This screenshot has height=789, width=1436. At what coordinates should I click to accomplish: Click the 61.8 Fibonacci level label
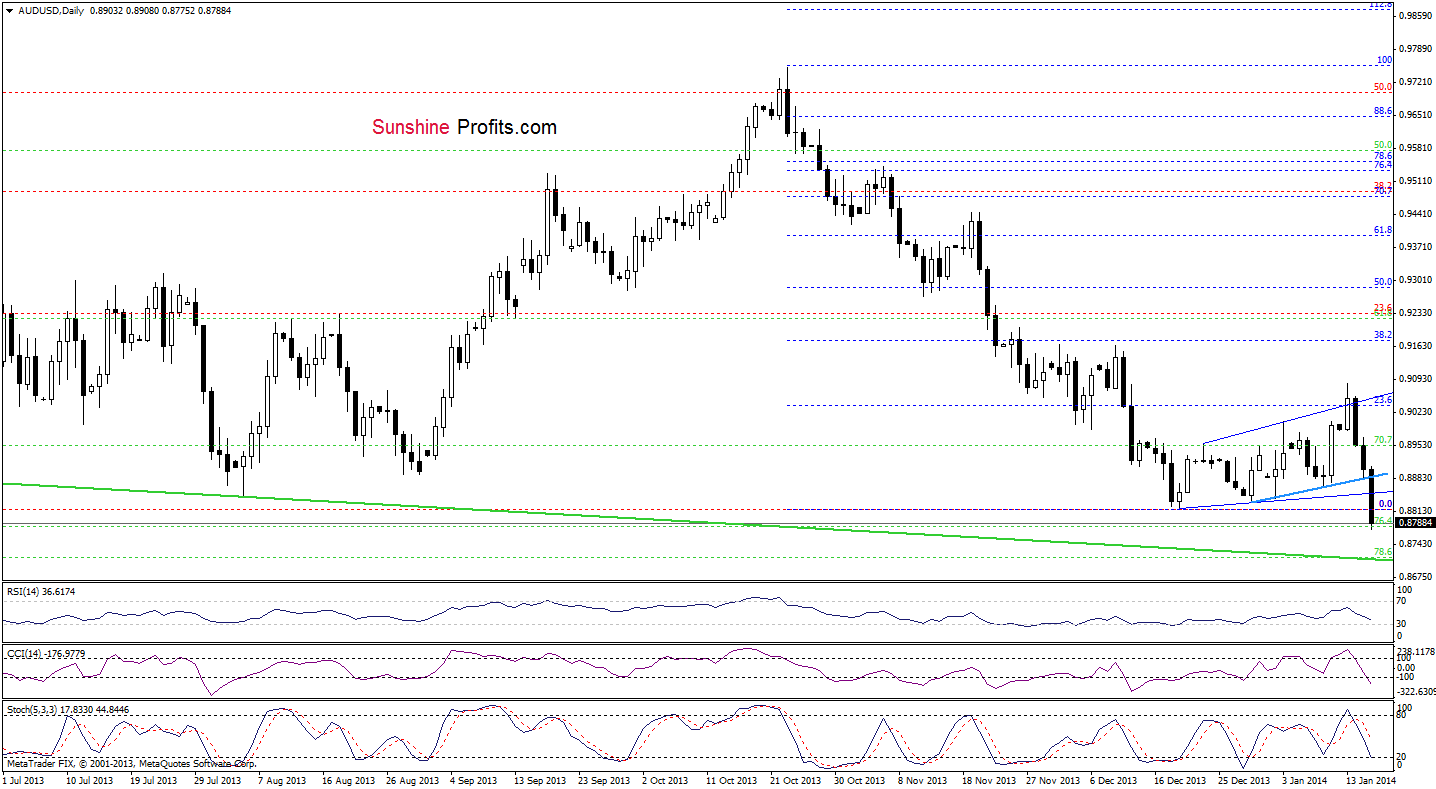(x=1384, y=230)
